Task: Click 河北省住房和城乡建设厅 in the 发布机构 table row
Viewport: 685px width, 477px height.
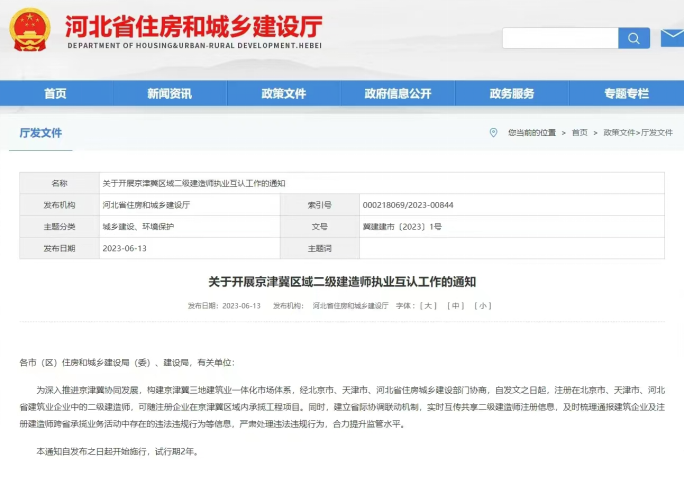Action: pyautogui.click(x=146, y=205)
